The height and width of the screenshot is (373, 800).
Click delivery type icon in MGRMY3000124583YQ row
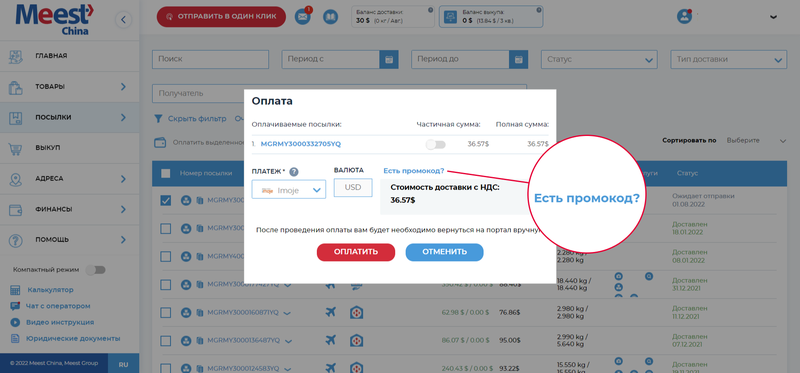coord(357,367)
